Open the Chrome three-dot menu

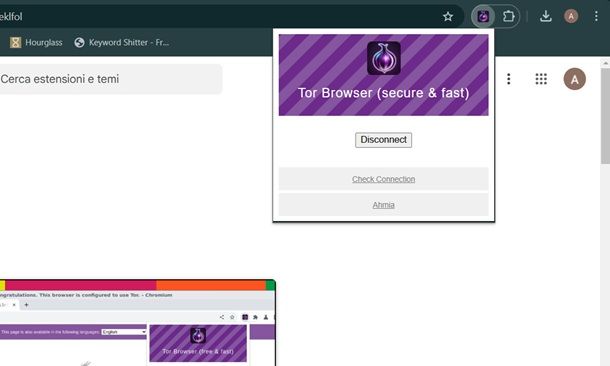596,16
